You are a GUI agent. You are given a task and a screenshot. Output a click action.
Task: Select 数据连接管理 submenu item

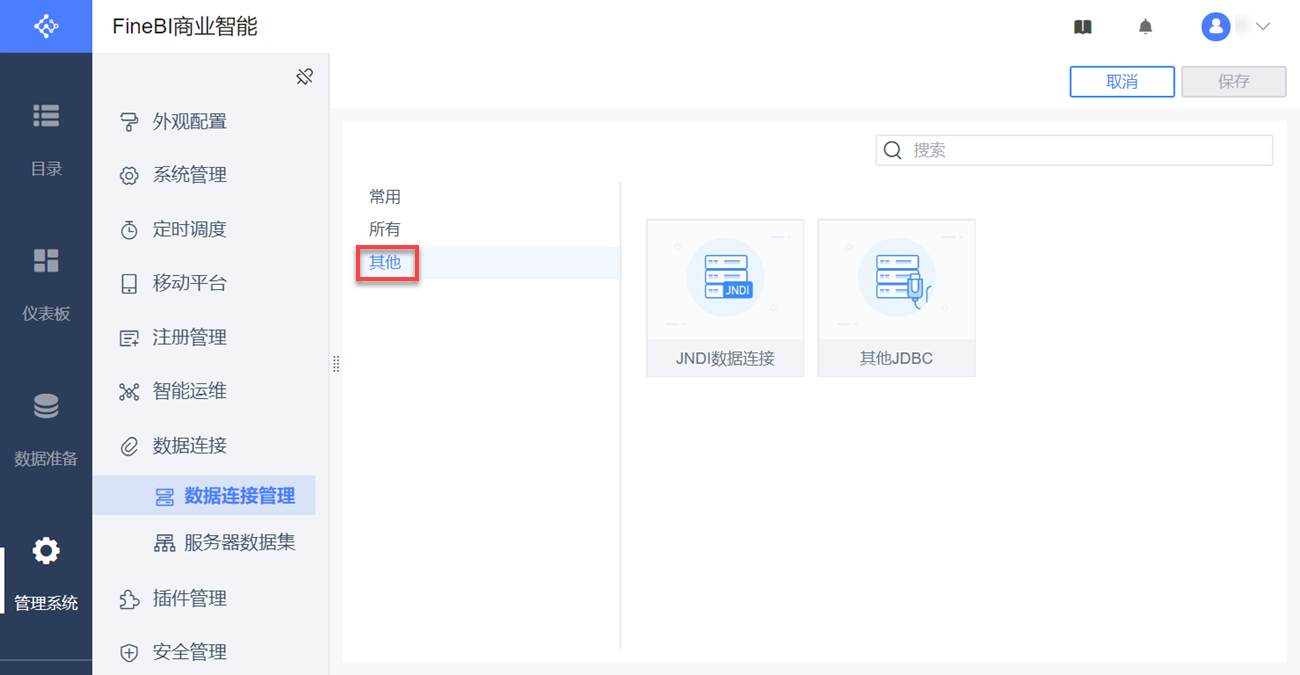[204, 496]
